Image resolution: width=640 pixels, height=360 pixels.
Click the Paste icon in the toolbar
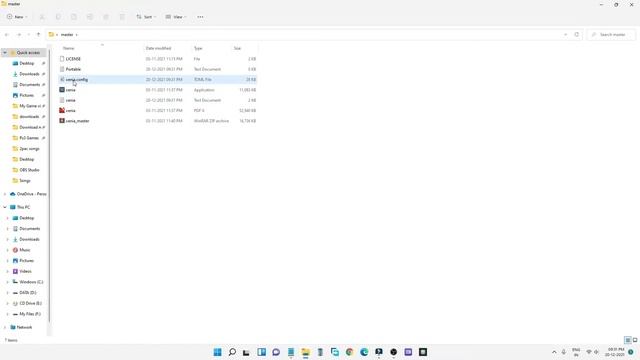tap(74, 17)
